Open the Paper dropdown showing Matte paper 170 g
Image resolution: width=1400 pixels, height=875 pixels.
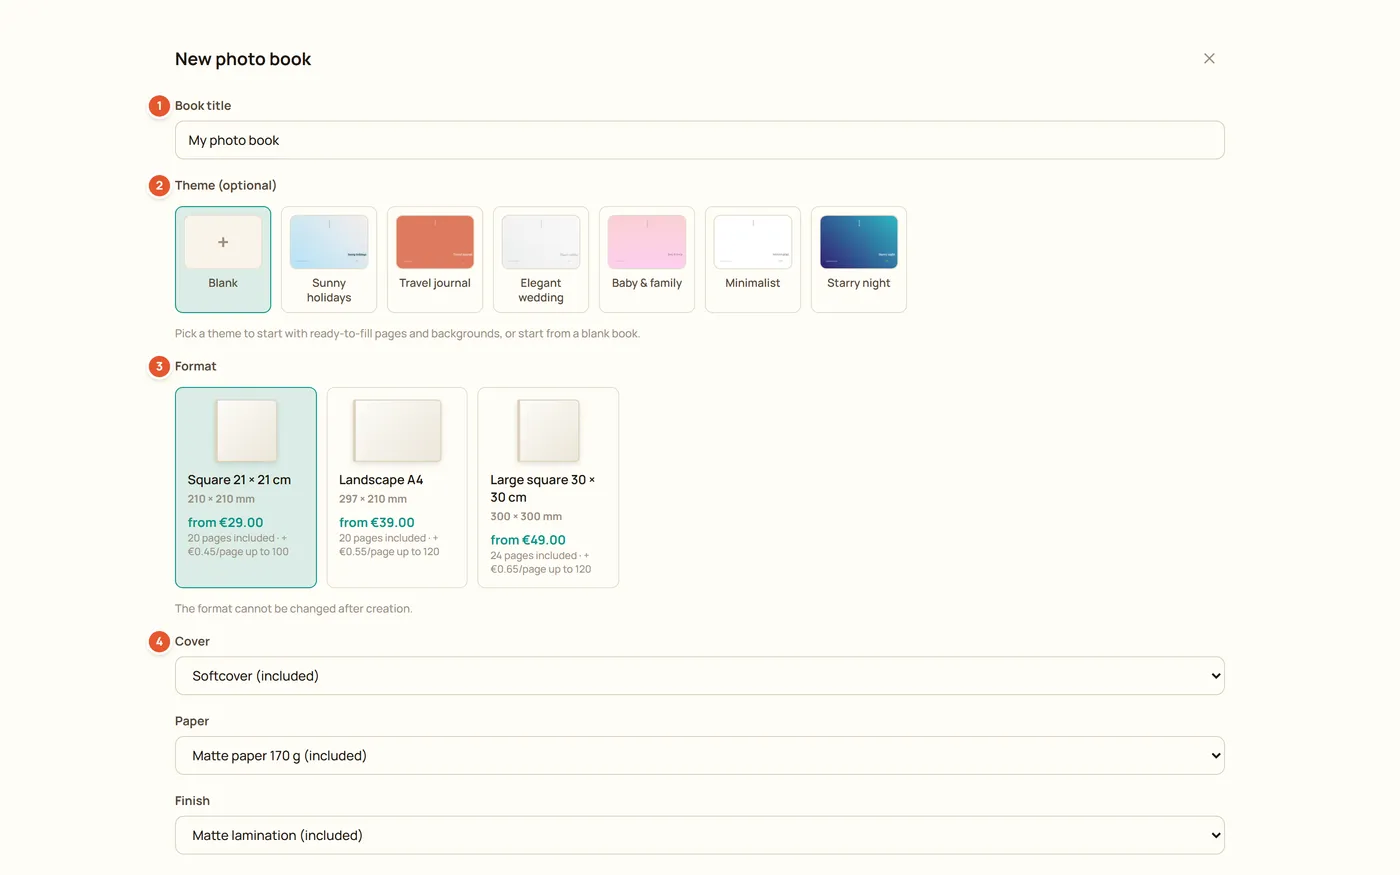[700, 756]
